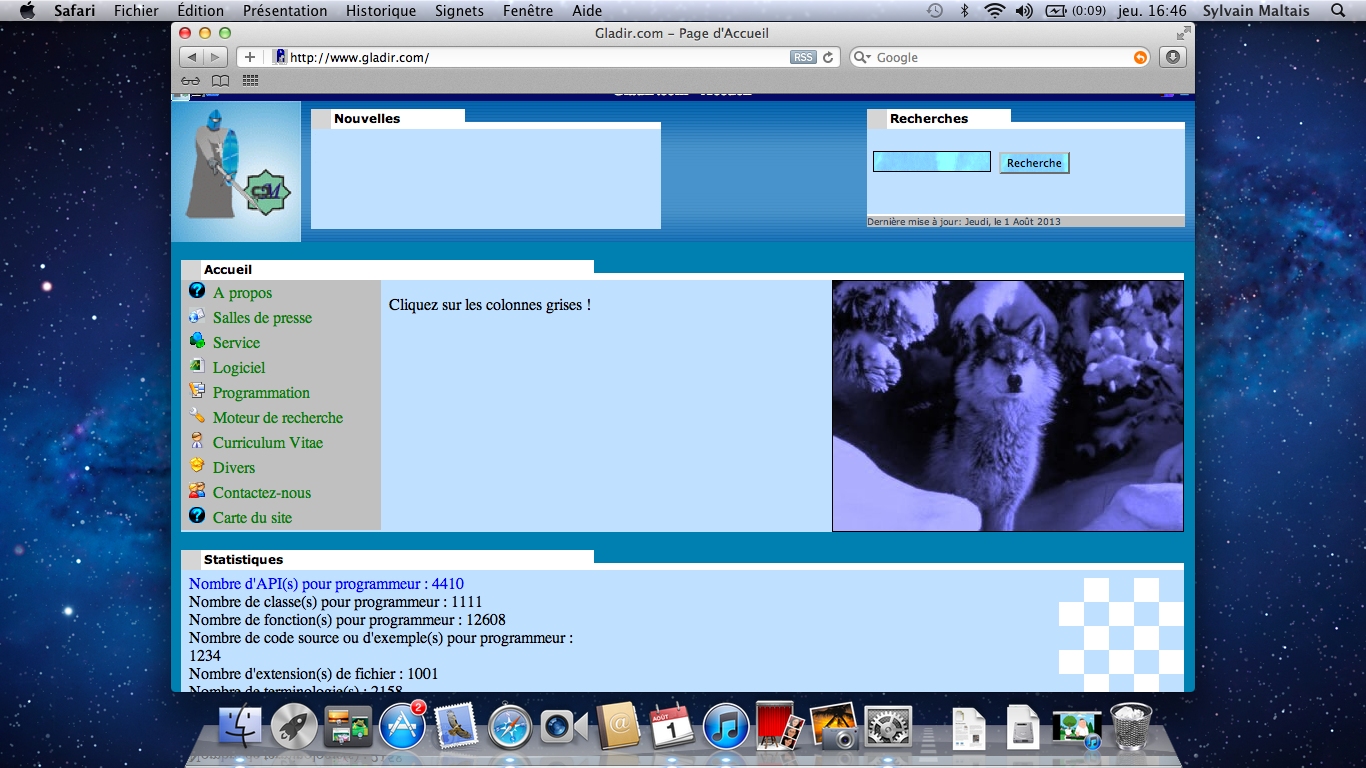Click the wolf photo on the page
Viewport: 1366px width, 768px height.
[1007, 406]
